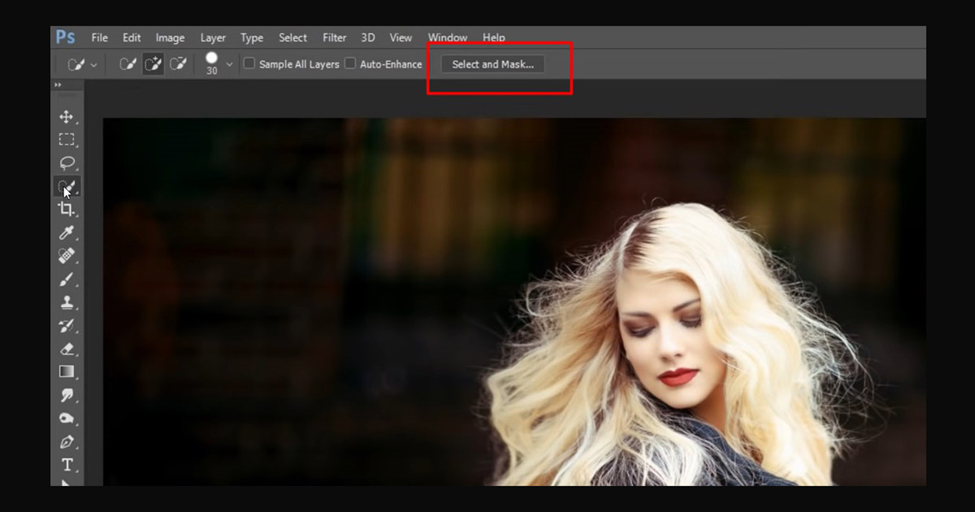Screen dimensions: 975x512
Task: Pick the Eyedropper tool
Action: pyautogui.click(x=66, y=233)
